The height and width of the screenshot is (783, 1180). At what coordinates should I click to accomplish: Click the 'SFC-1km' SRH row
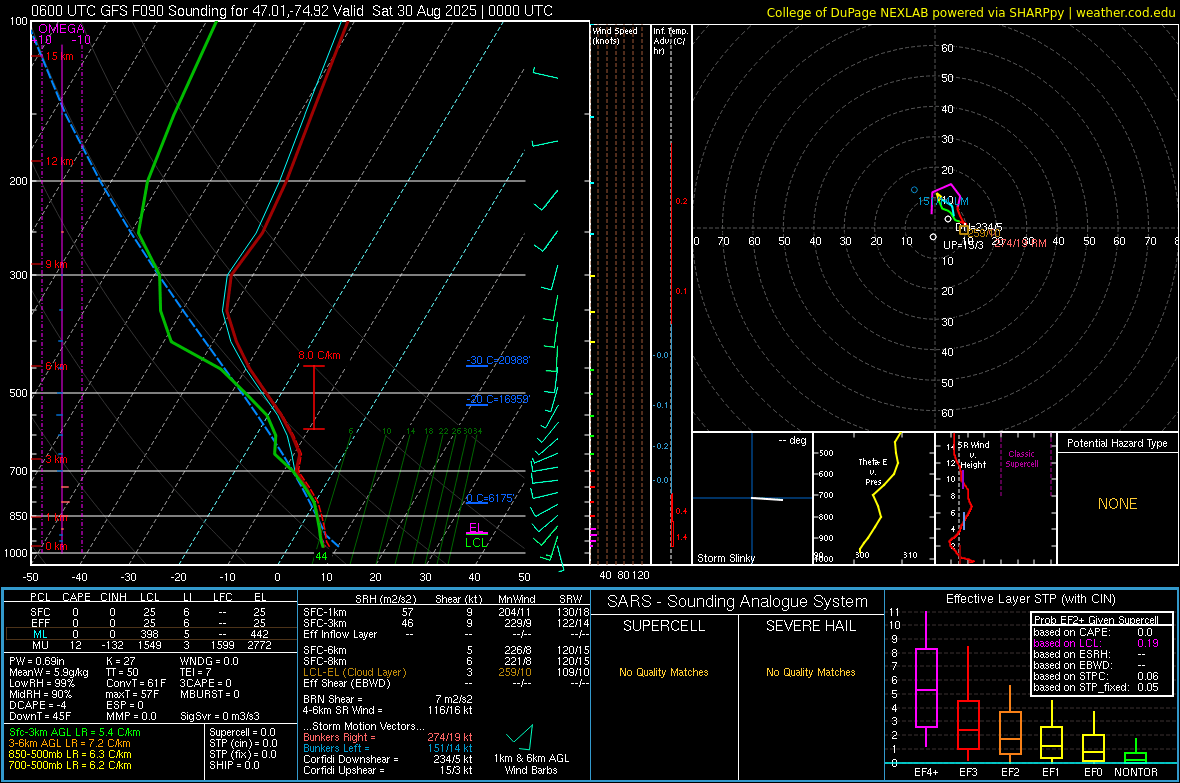point(446,613)
